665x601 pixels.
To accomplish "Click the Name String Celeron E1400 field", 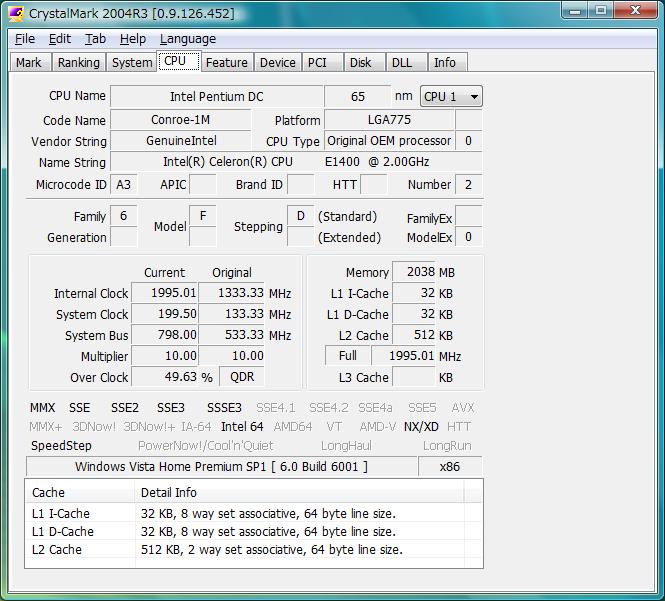I will (296, 162).
